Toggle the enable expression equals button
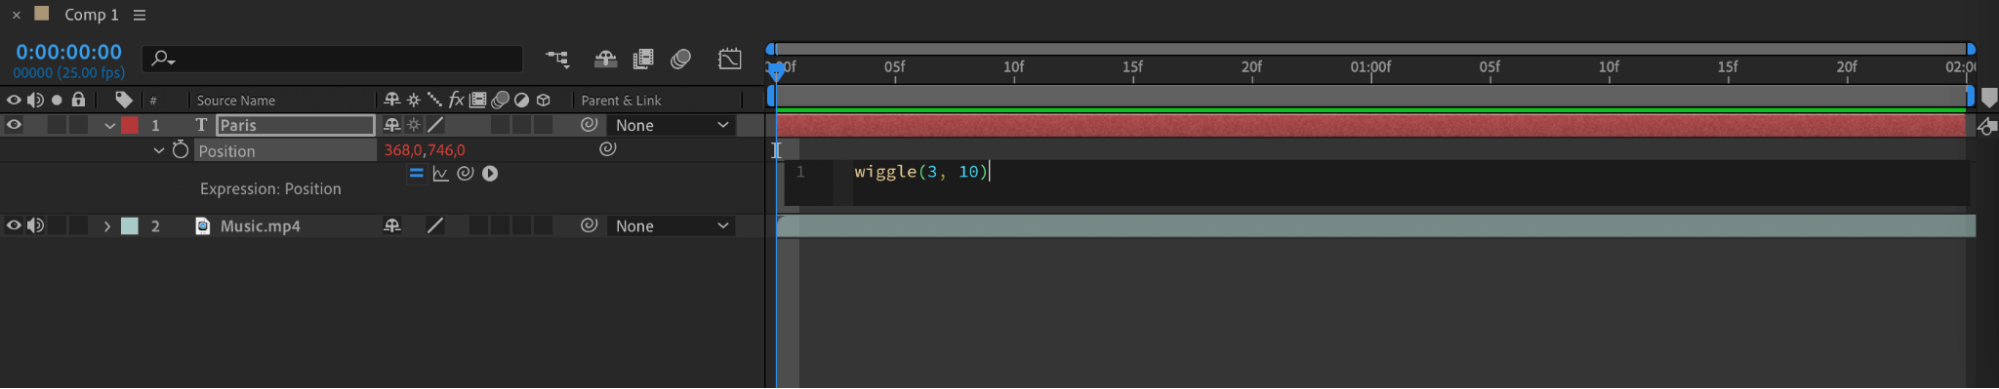The height and width of the screenshot is (389, 1999). coord(416,173)
